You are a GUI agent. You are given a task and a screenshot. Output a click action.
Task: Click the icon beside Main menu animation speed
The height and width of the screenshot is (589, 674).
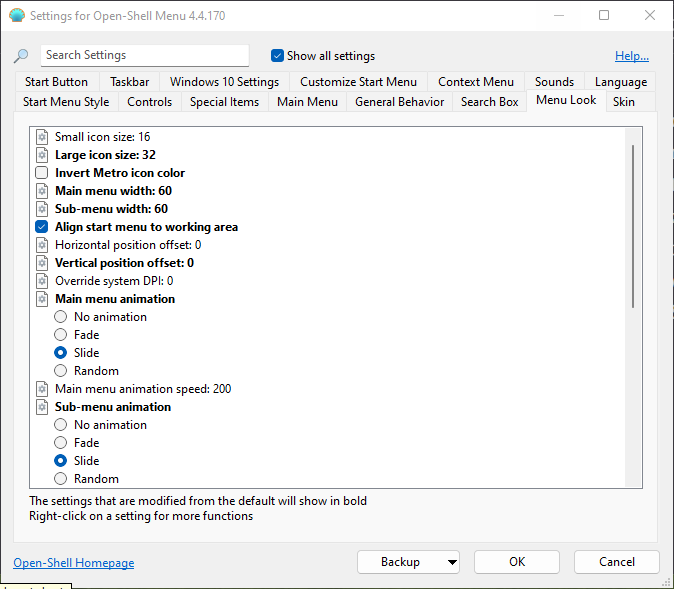click(42, 389)
